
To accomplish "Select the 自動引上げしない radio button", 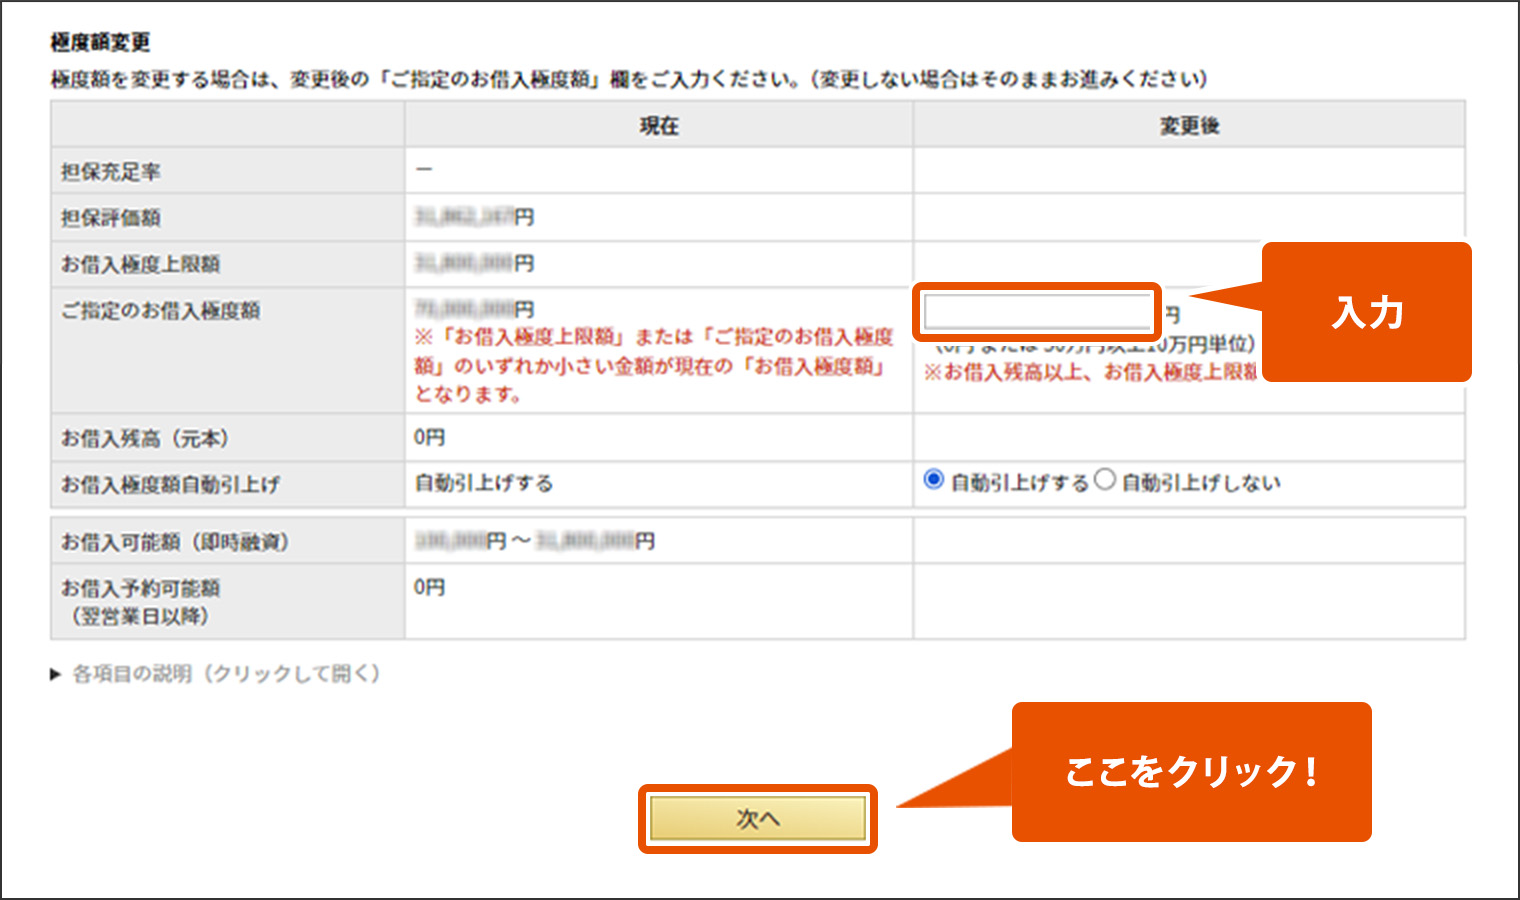I will tap(1104, 480).
